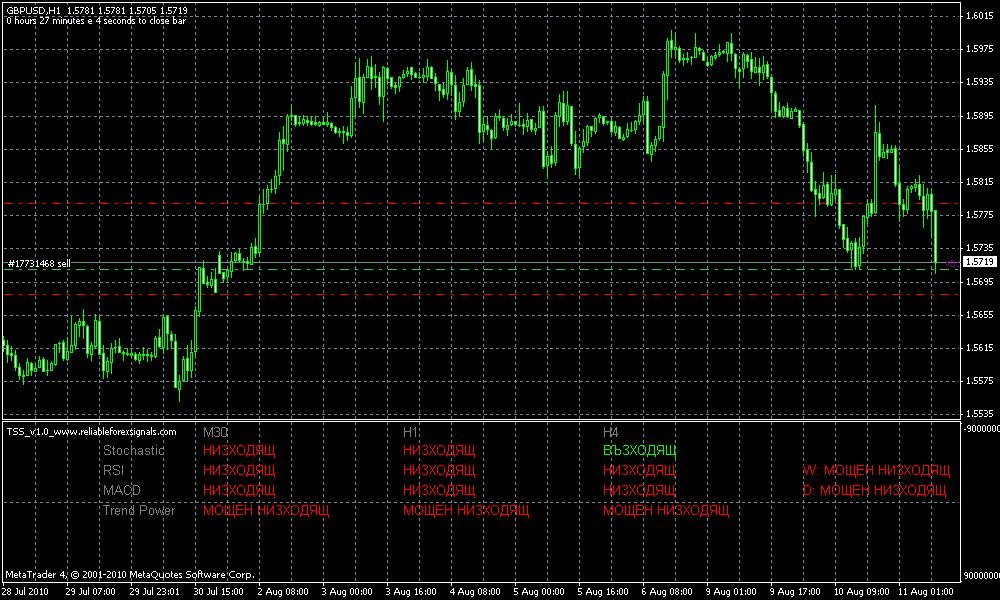This screenshot has width=1000, height=600.
Task: Click the 1.5975 price axis label
Action: [x=980, y=49]
